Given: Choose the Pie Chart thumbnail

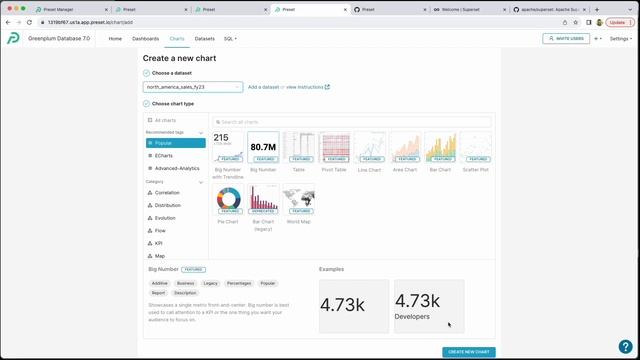Looking at the screenshot, I should [x=228, y=199].
